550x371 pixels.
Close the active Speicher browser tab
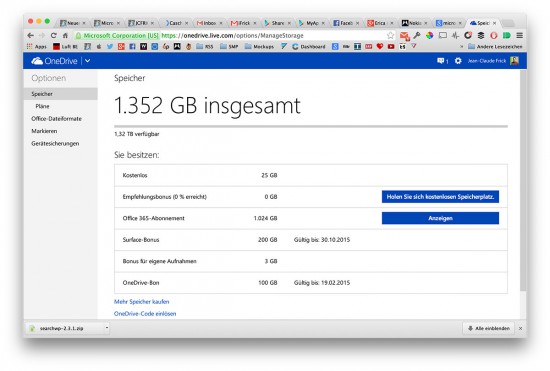(x=495, y=23)
